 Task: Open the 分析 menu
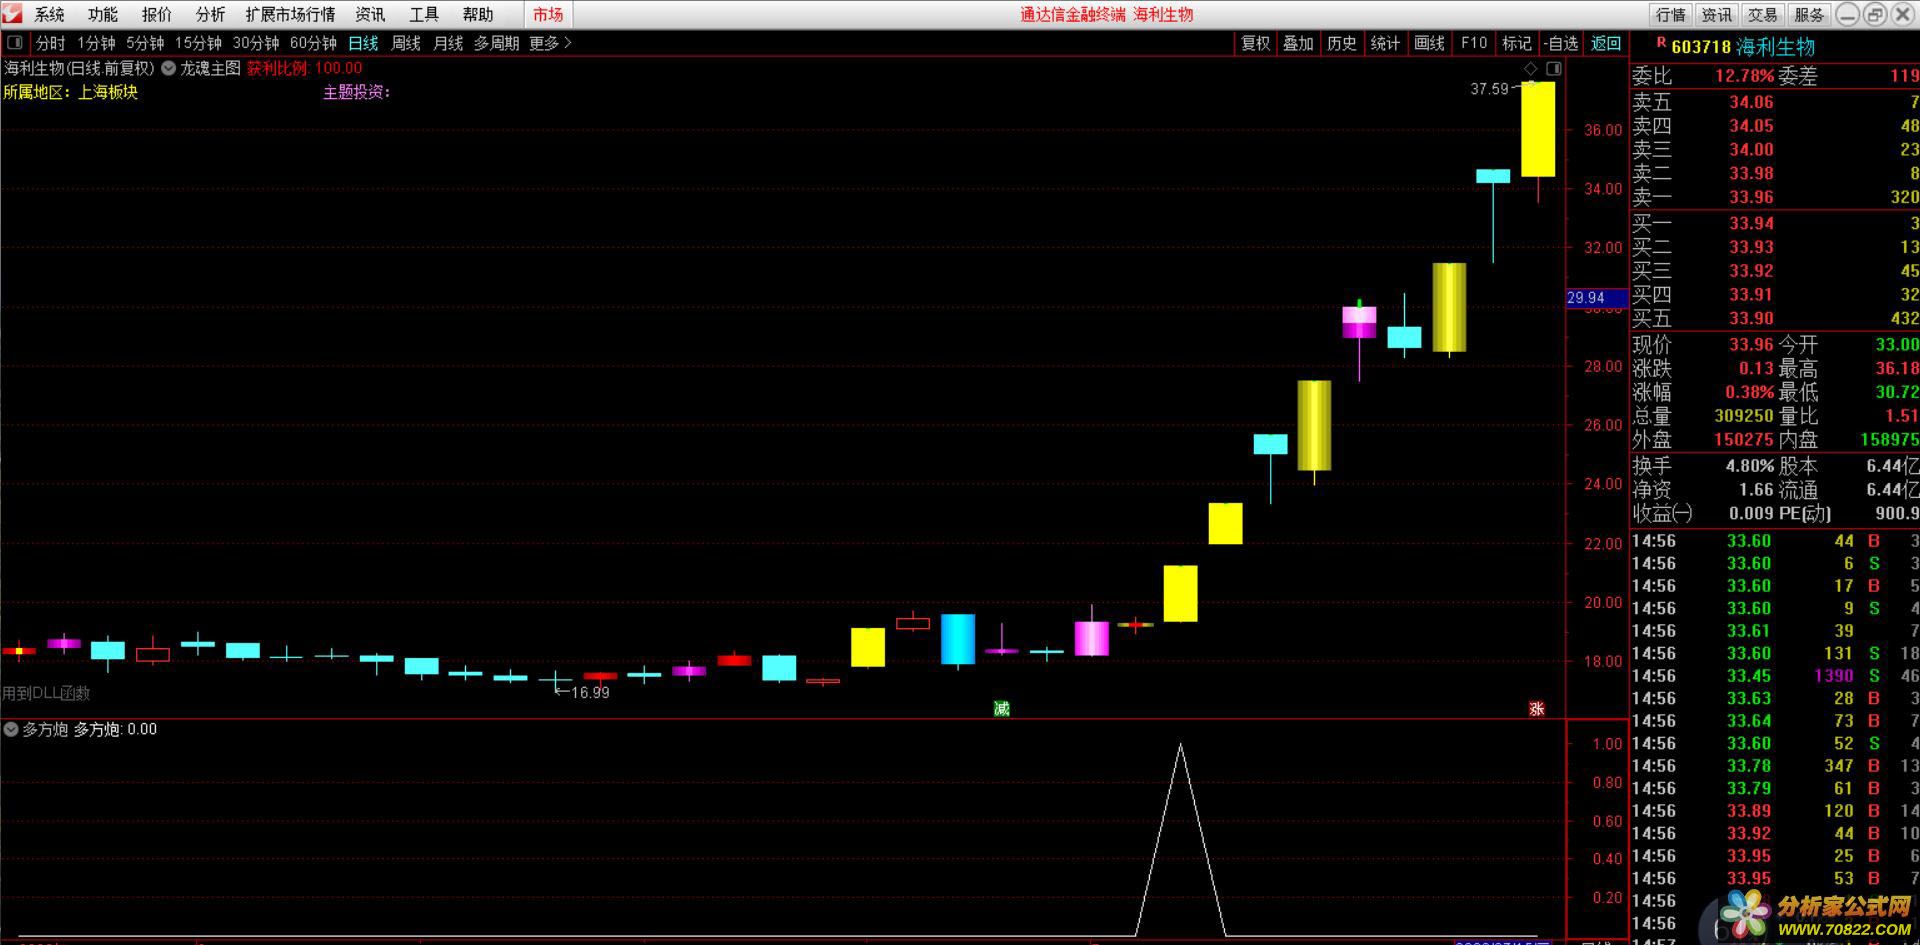point(210,14)
